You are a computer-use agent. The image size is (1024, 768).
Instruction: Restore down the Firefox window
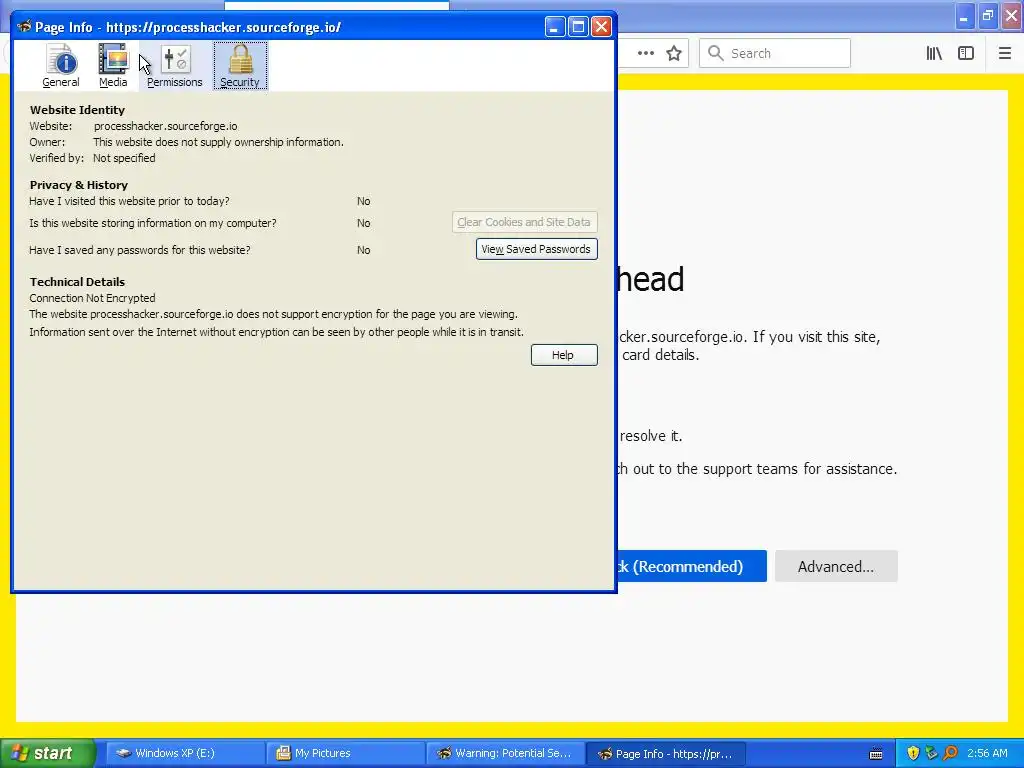(988, 16)
